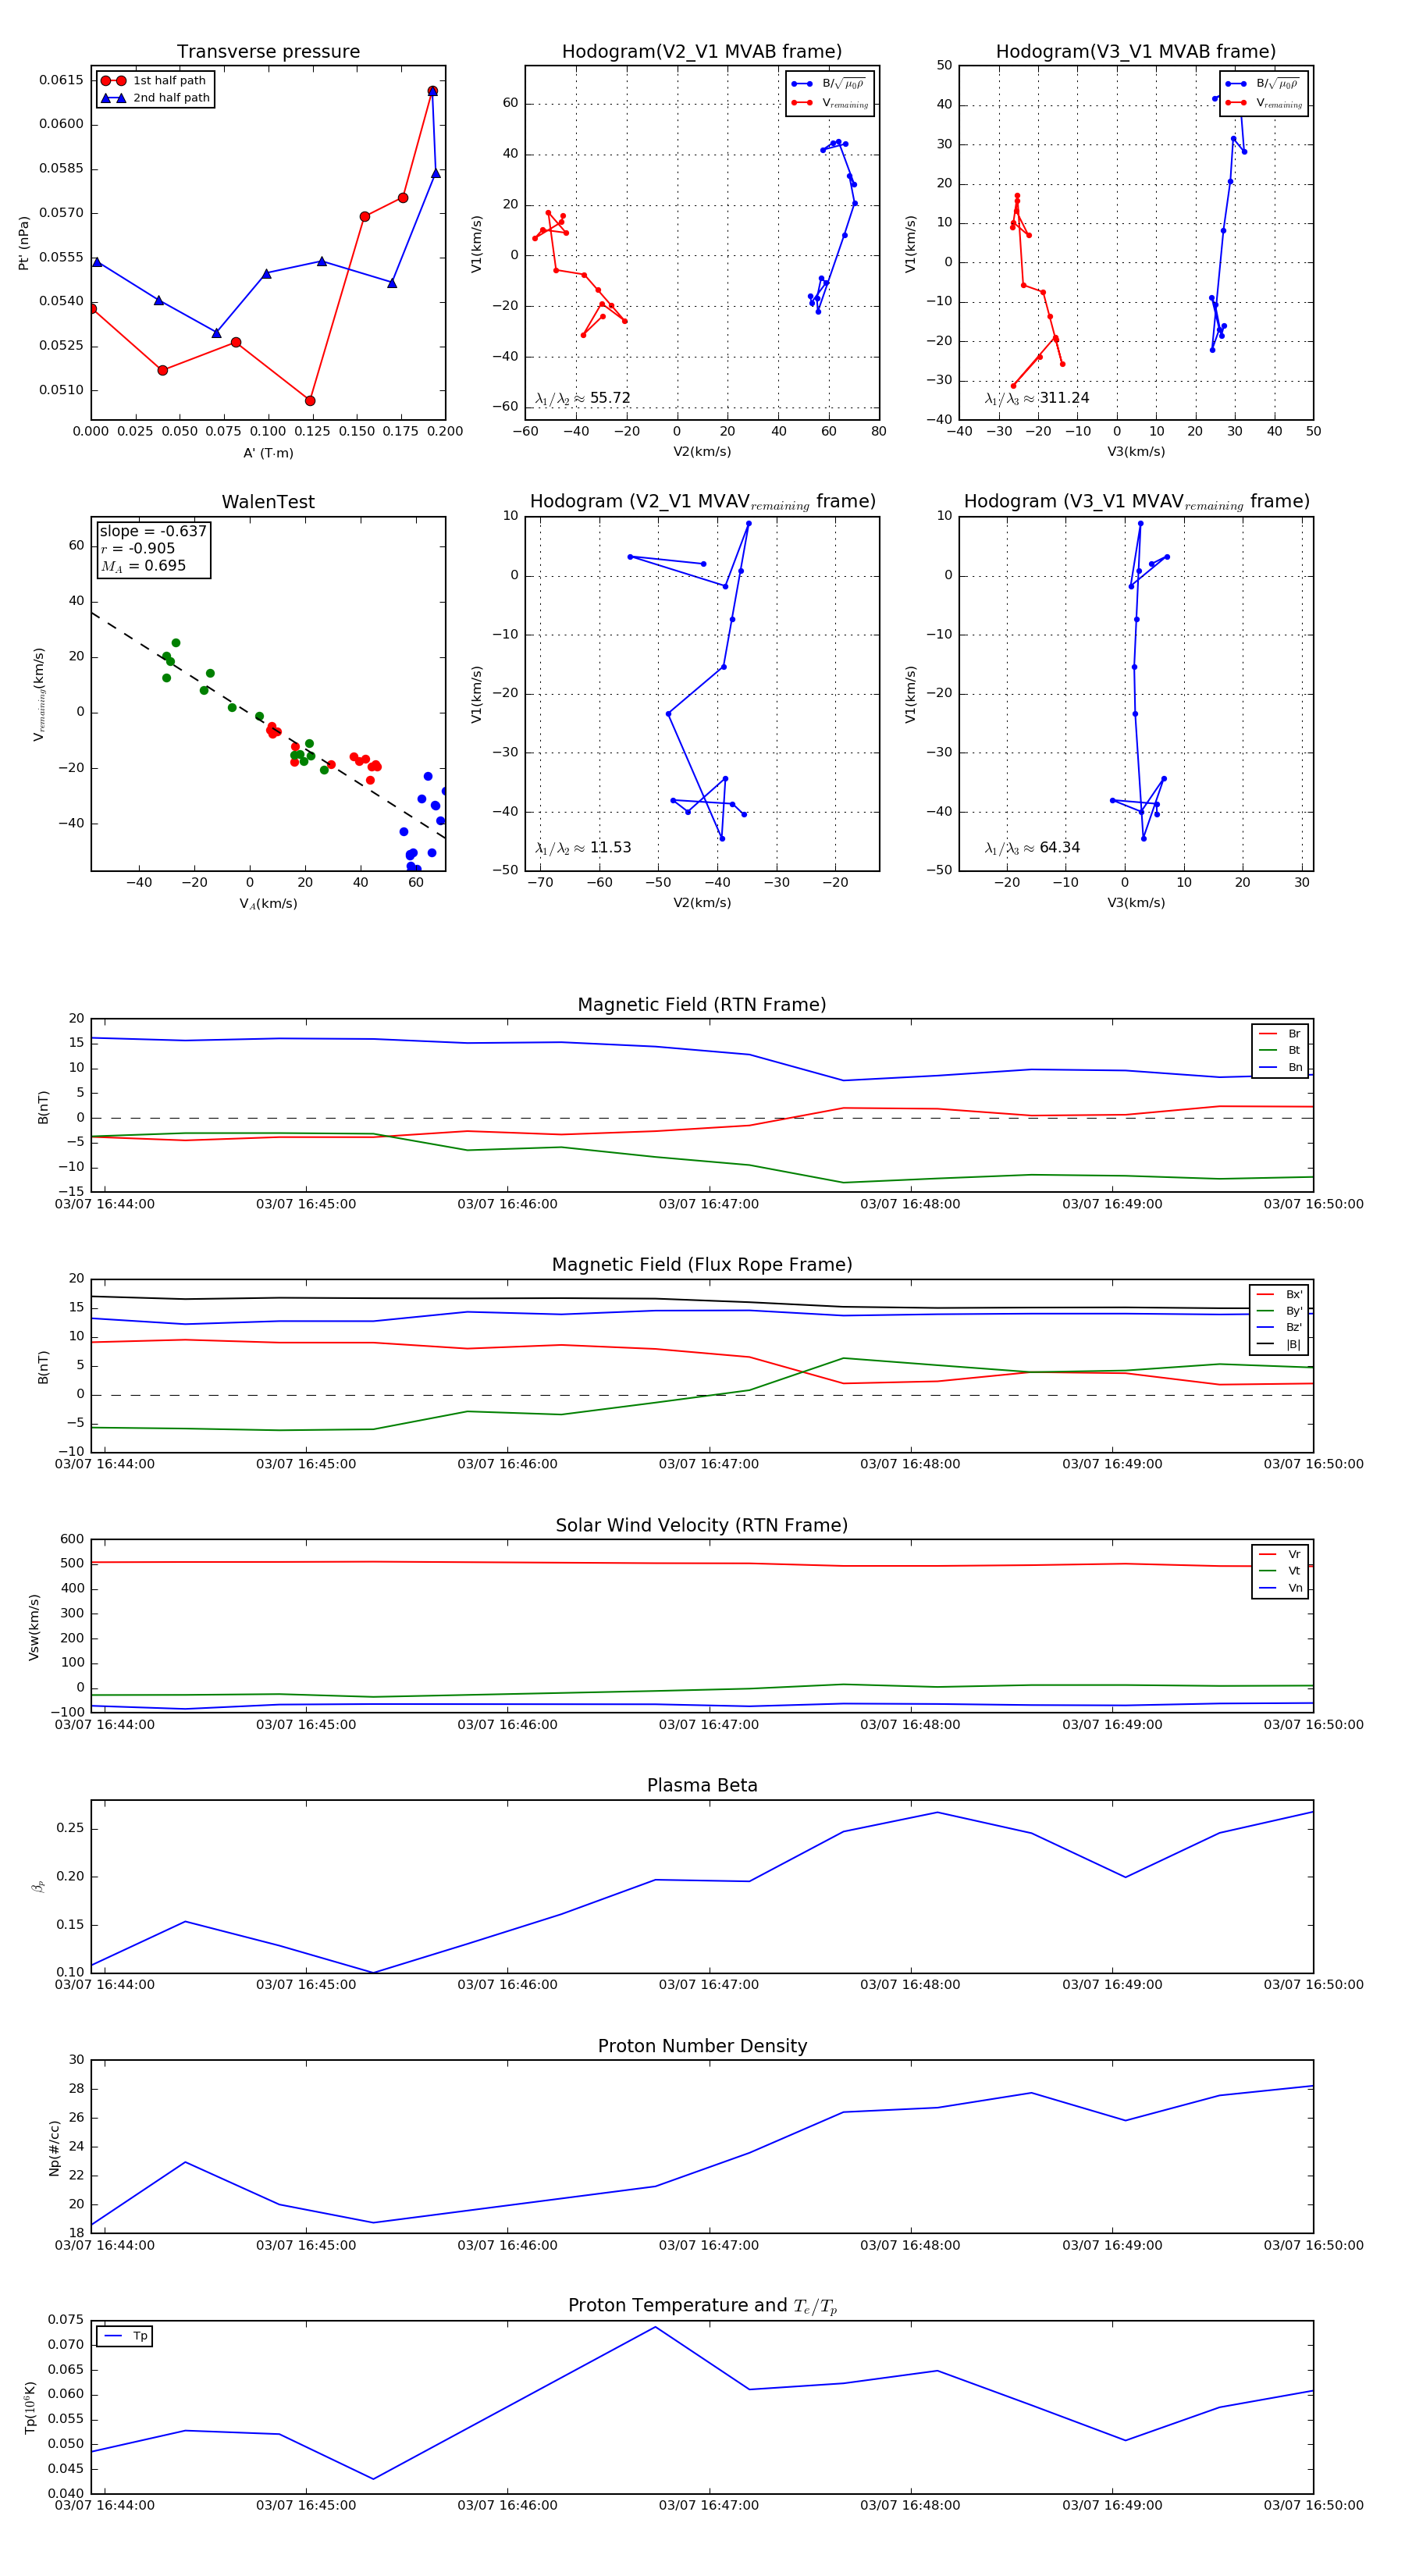Click the 'Hodogram (V3_V1 MVAV remaining frame)' title
Viewport: 1405px width, 2576px height.
point(1136,502)
